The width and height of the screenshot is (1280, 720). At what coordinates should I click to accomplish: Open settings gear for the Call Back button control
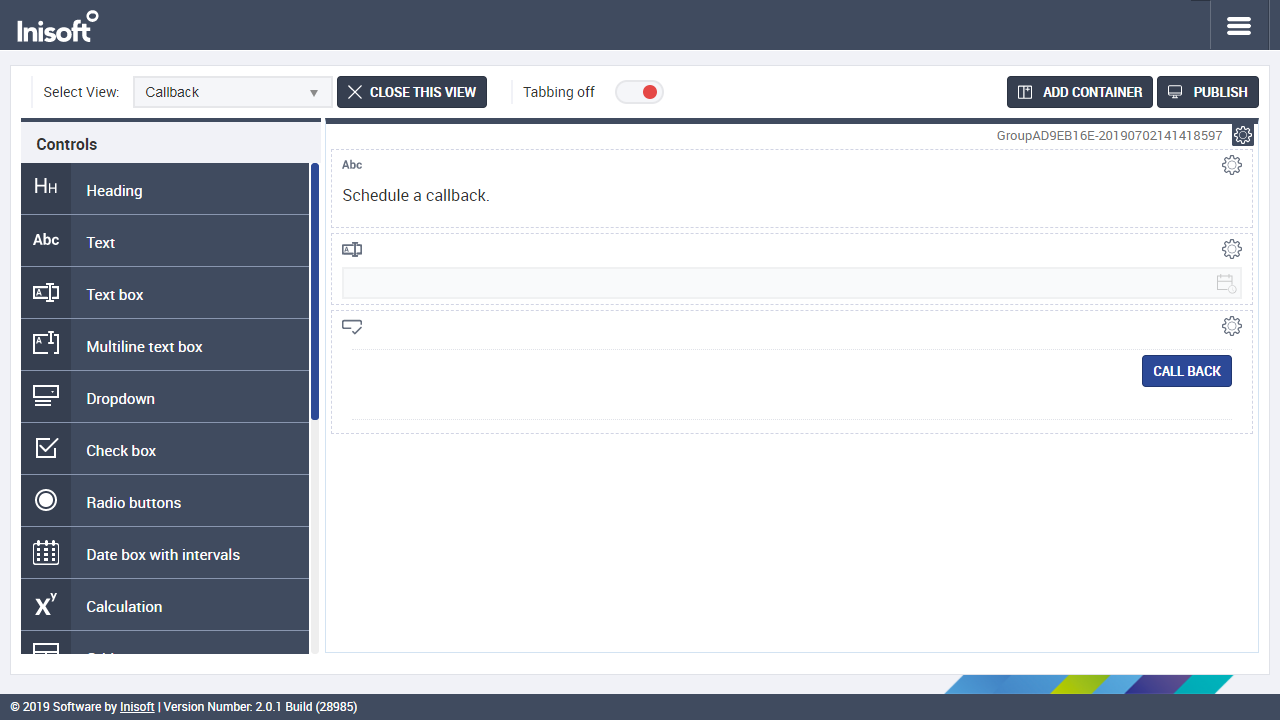(x=1232, y=326)
